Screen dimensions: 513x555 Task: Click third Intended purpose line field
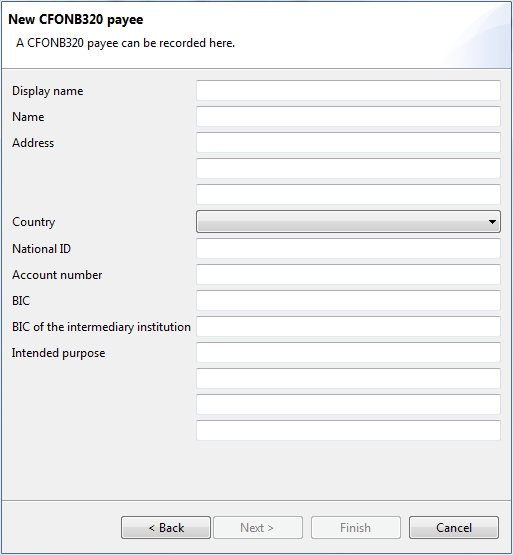(348, 405)
